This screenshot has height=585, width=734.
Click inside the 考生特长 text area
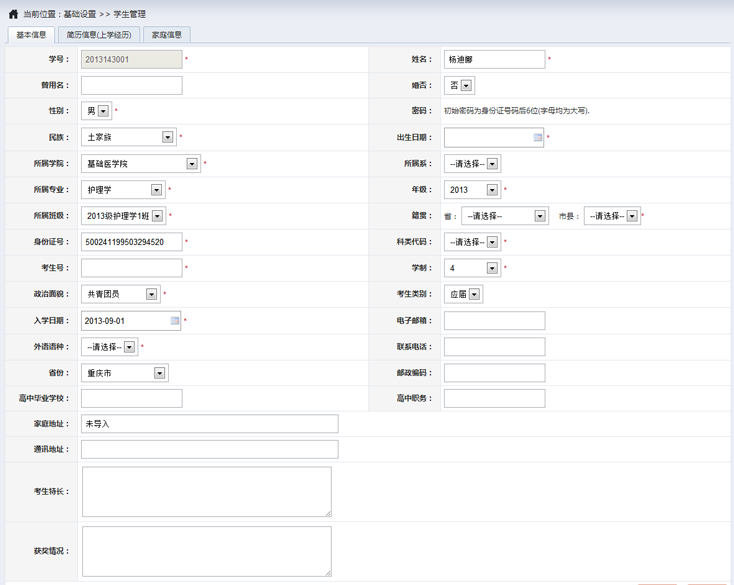pyautogui.click(x=206, y=492)
